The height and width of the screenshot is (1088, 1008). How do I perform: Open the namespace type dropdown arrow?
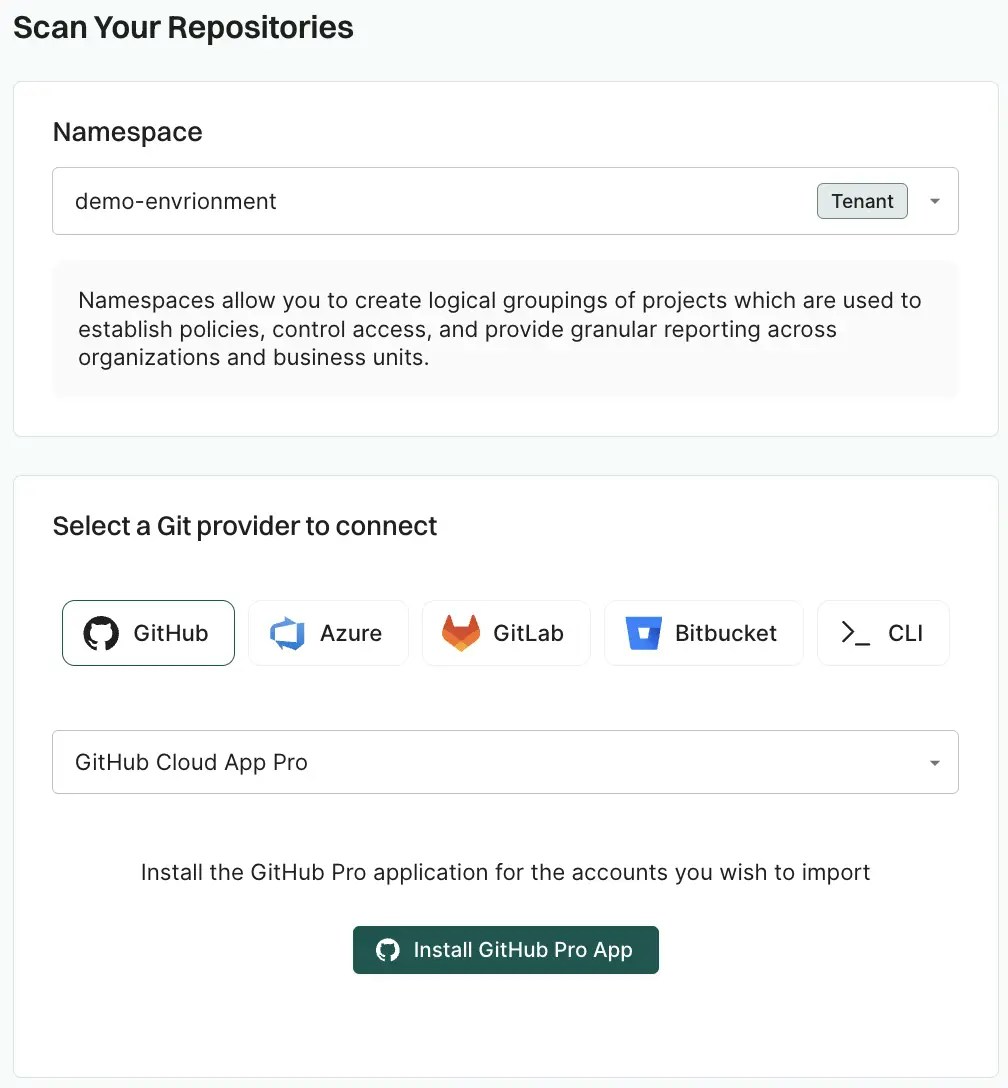934,201
